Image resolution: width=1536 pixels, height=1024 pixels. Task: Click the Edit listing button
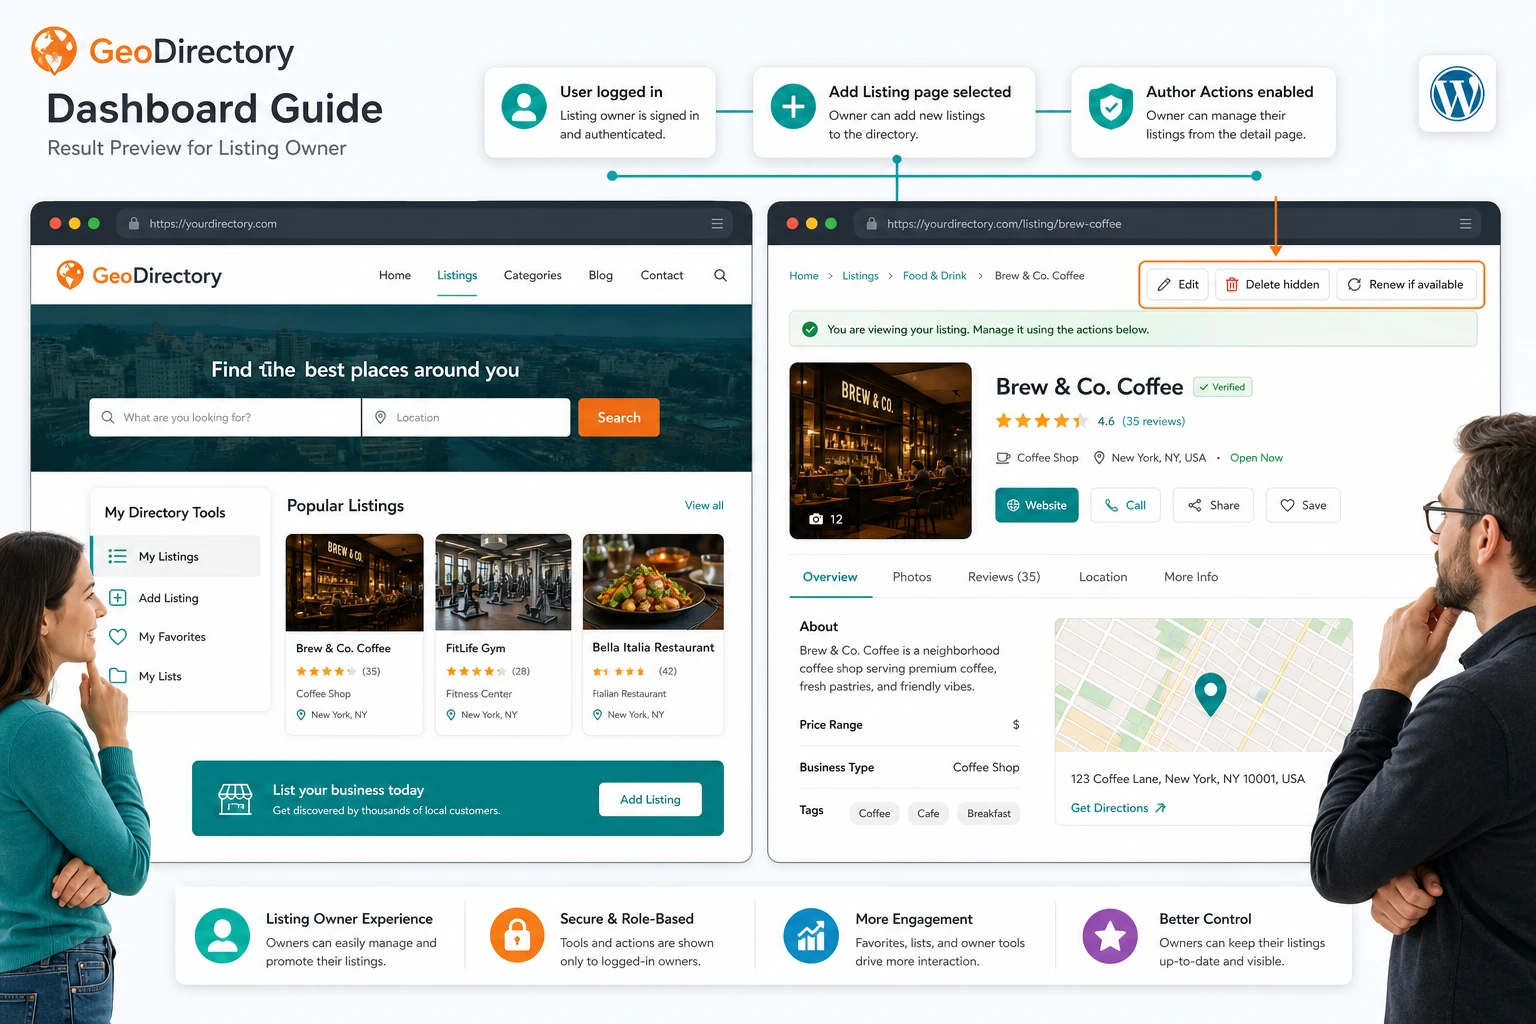point(1178,284)
